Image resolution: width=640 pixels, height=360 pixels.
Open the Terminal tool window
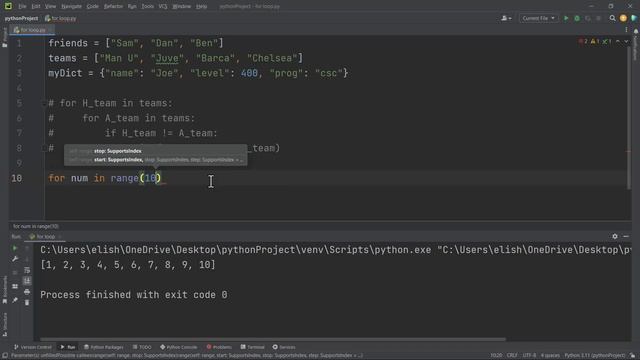tap(253, 347)
